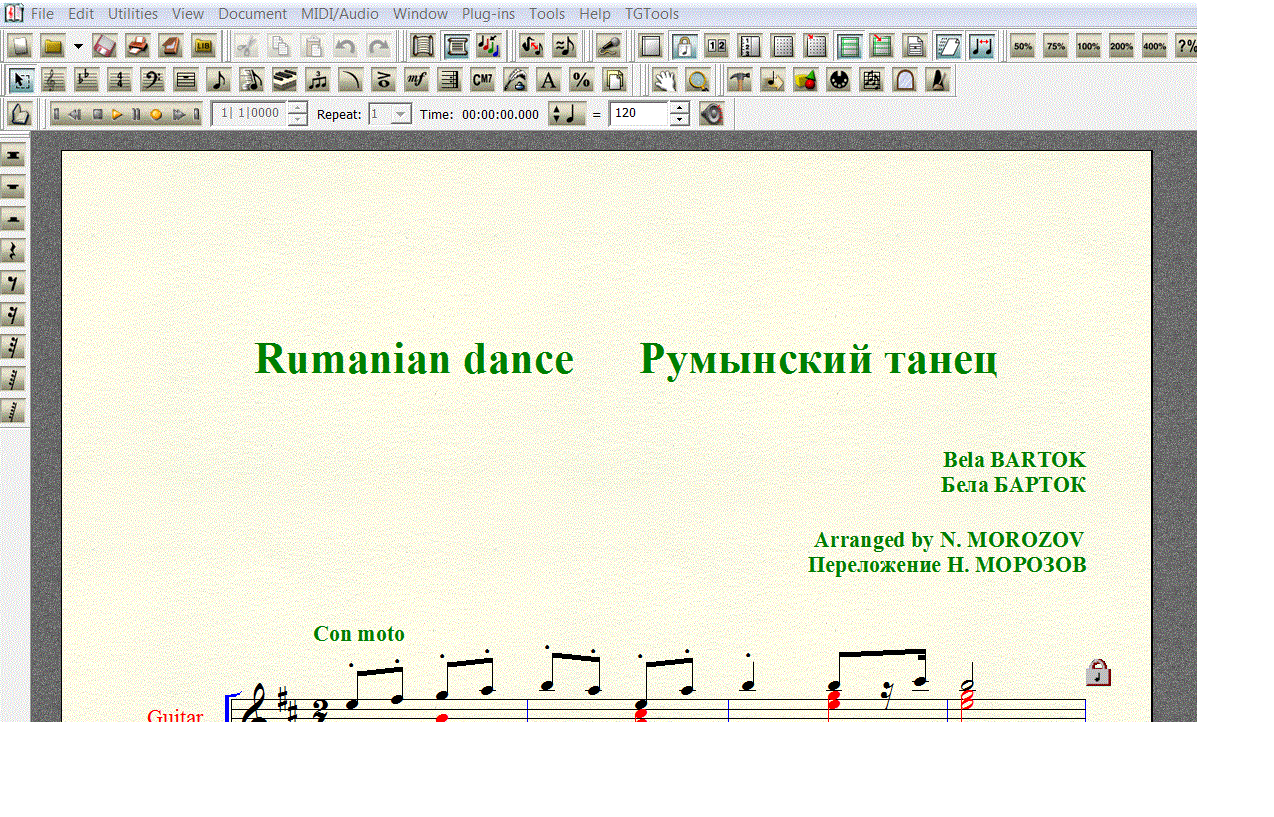Select the Page Layout tool
The height and width of the screenshot is (817, 1274).
click(x=614, y=80)
